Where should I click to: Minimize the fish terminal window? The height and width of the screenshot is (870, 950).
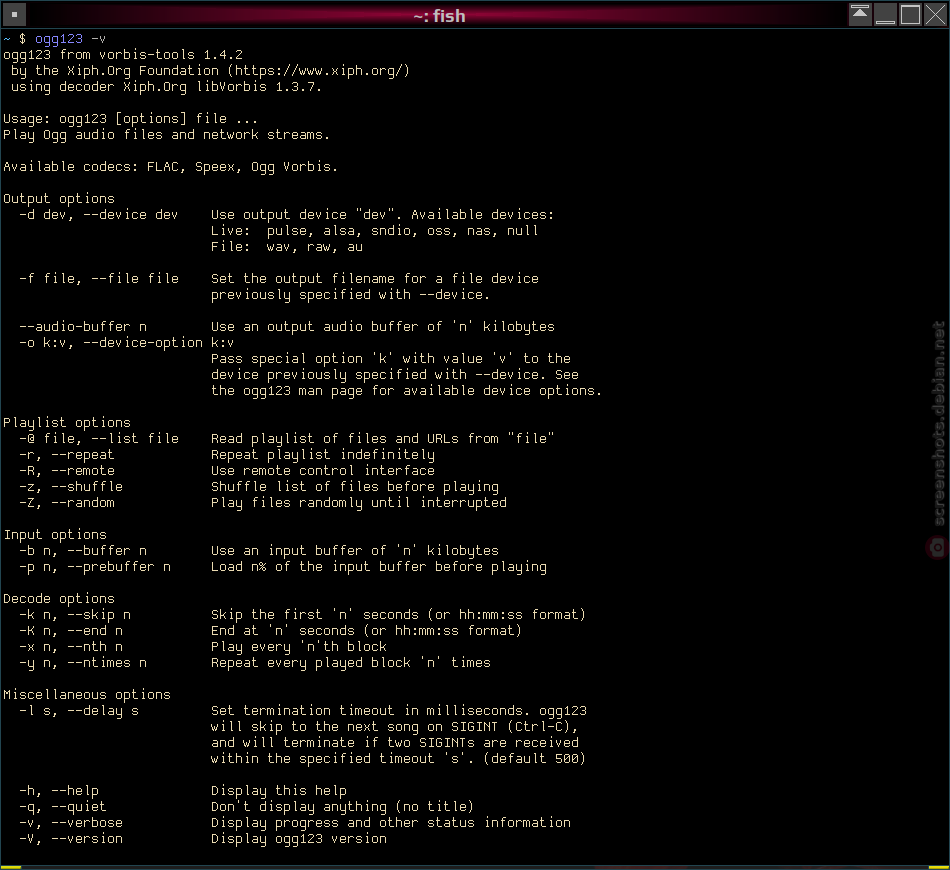coord(885,15)
